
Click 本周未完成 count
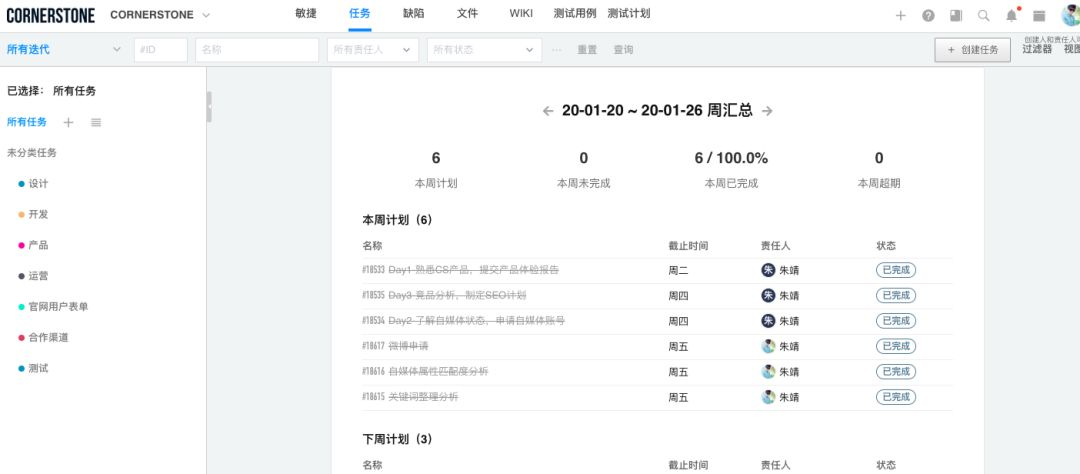(583, 158)
